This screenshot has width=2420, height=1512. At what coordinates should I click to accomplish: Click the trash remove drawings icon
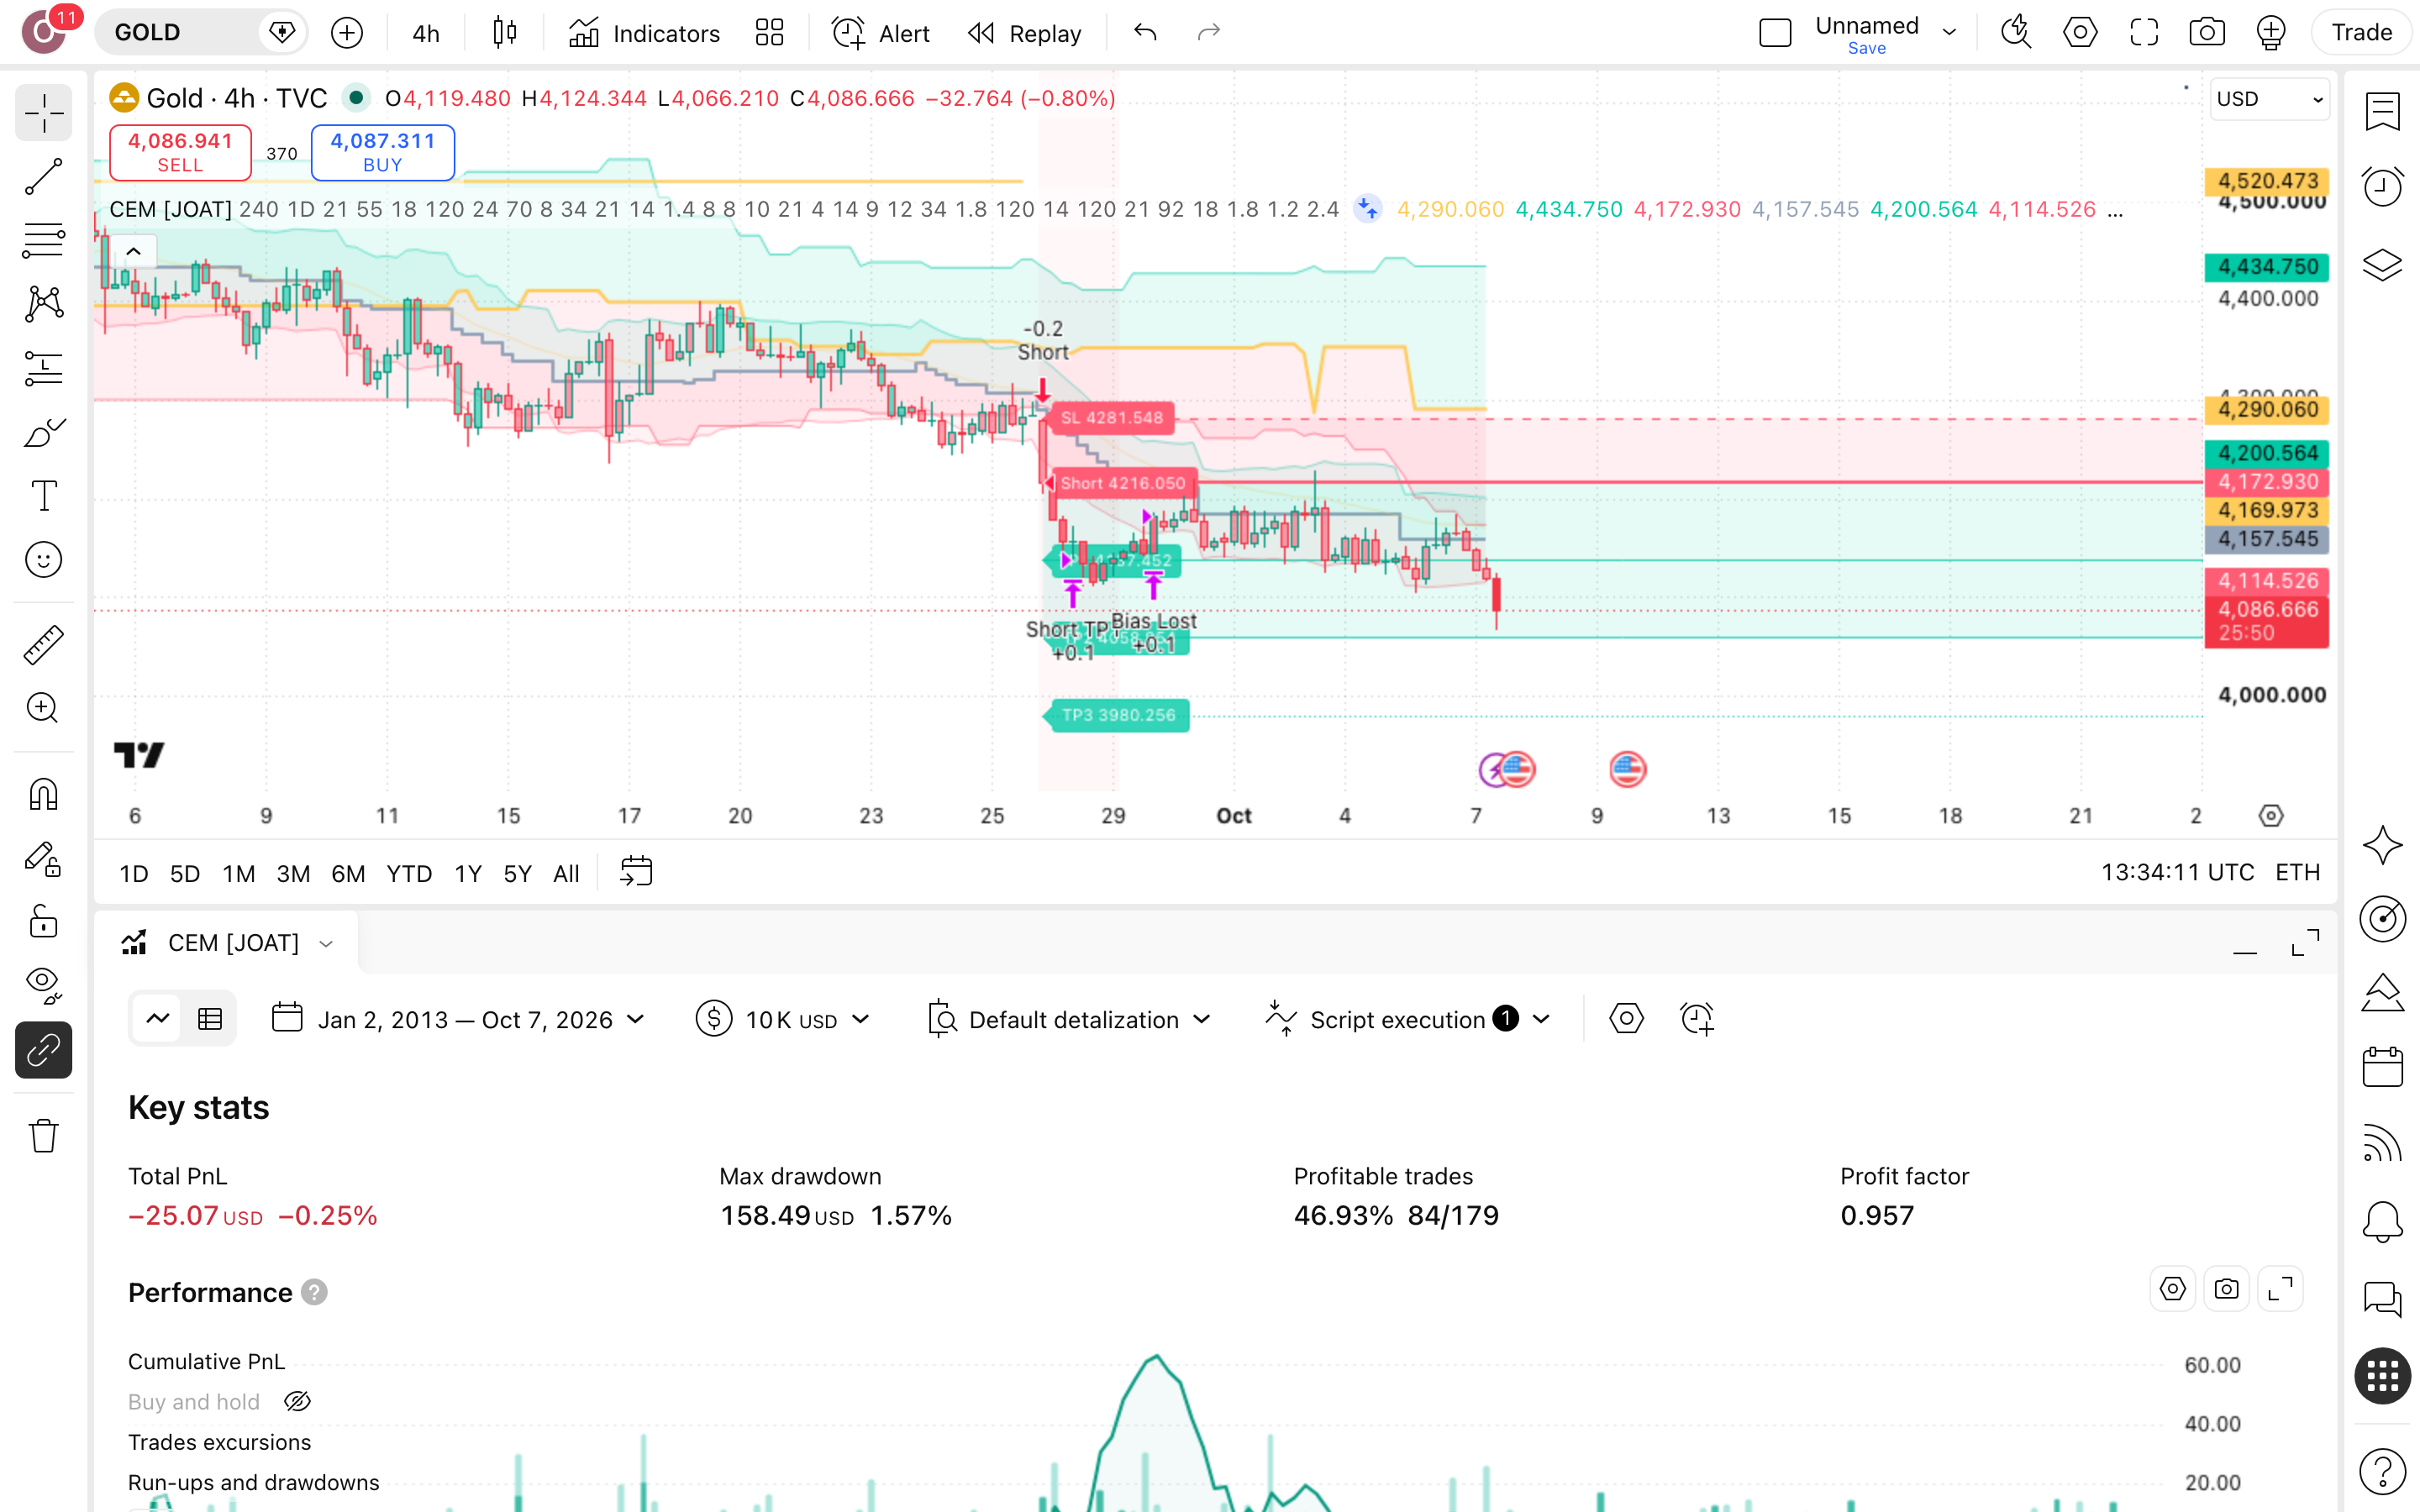point(44,1136)
